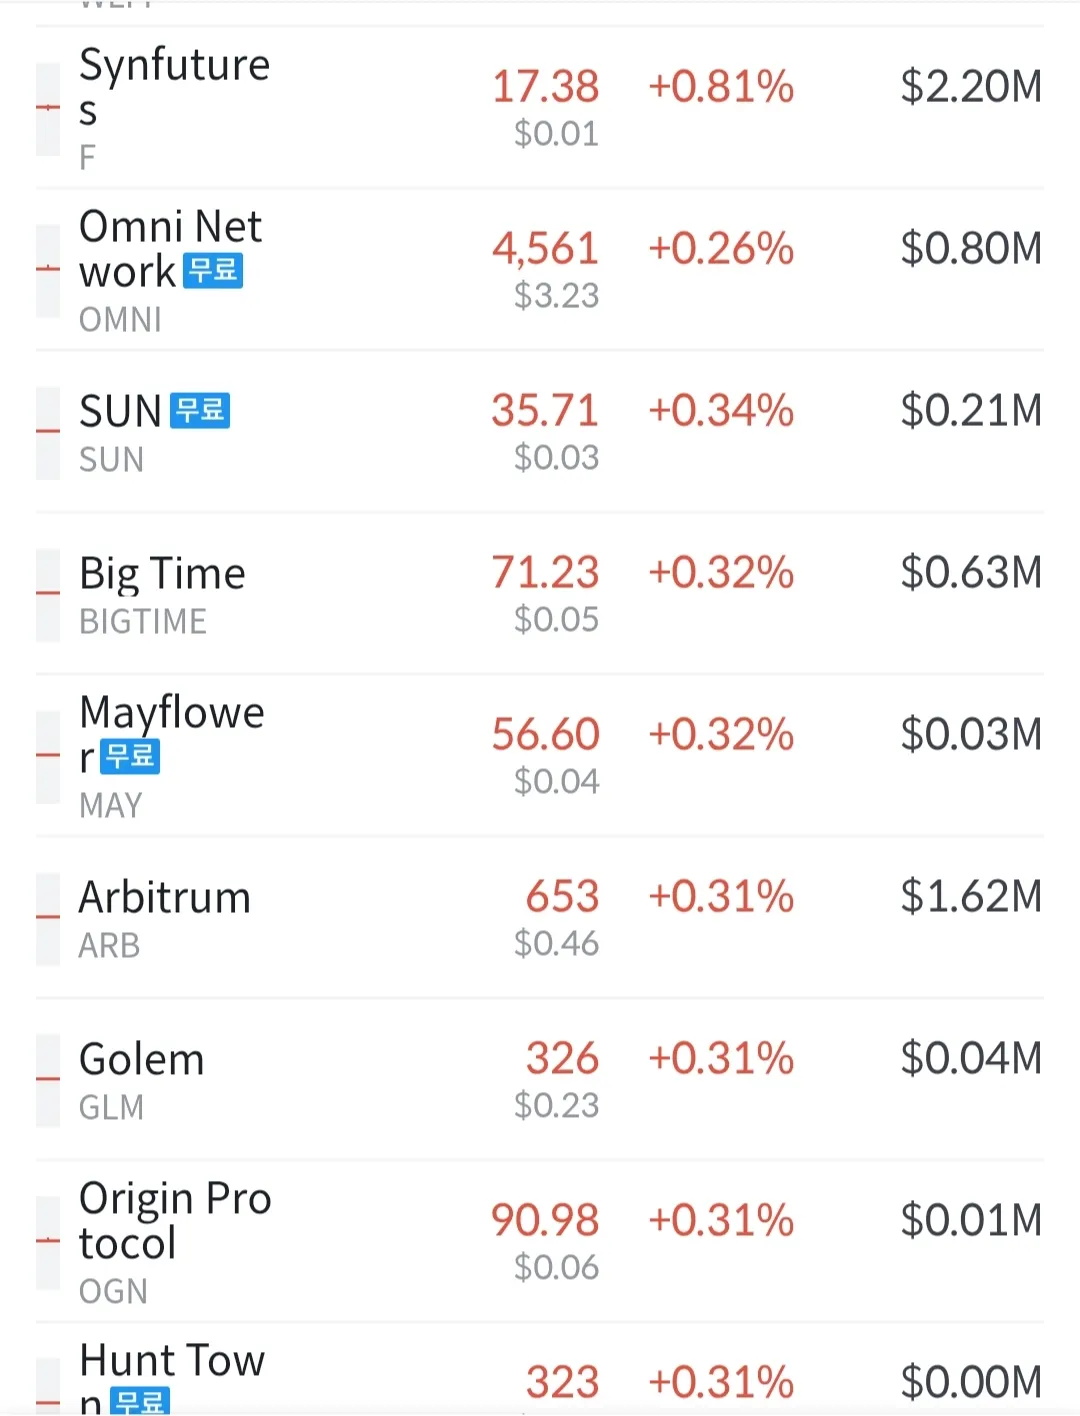Click the Synfutures +0.81% change value

[721, 87]
